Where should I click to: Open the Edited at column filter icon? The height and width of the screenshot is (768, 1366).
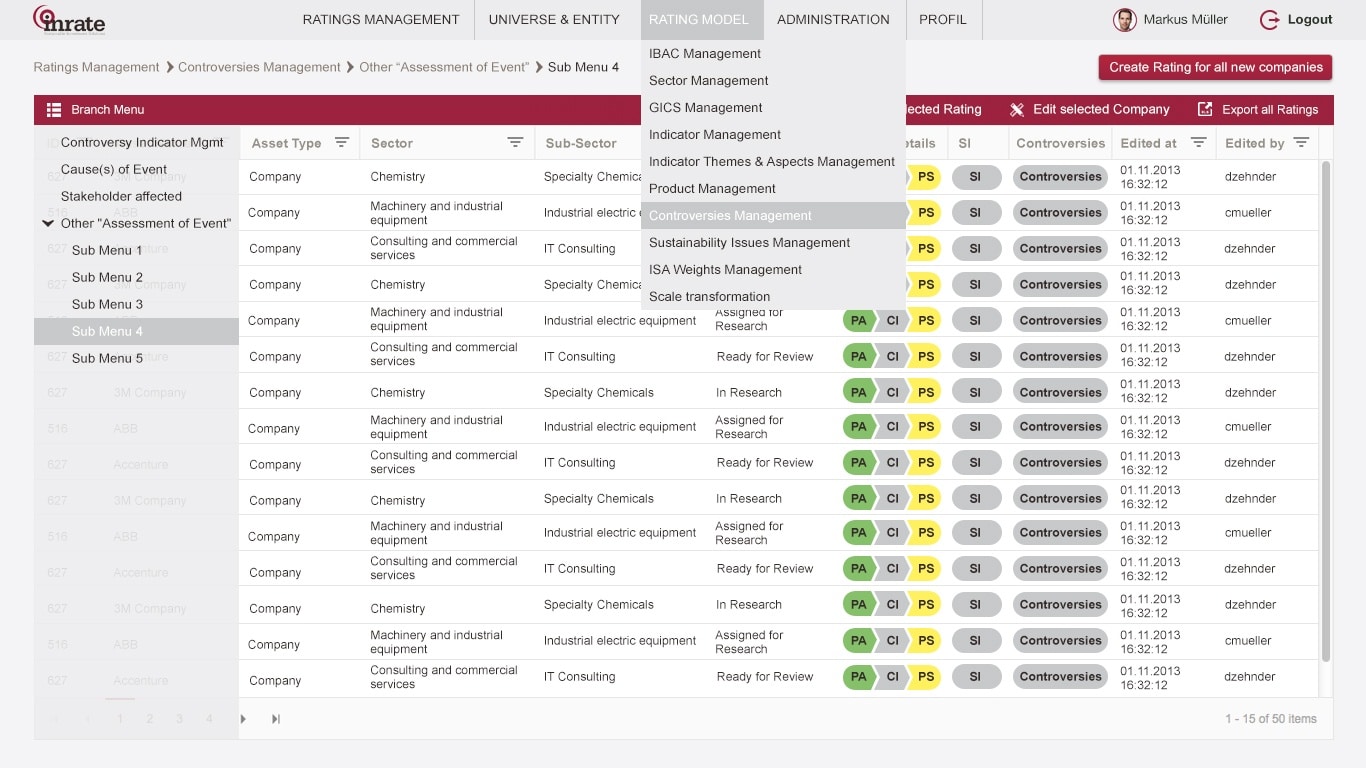coord(1198,143)
